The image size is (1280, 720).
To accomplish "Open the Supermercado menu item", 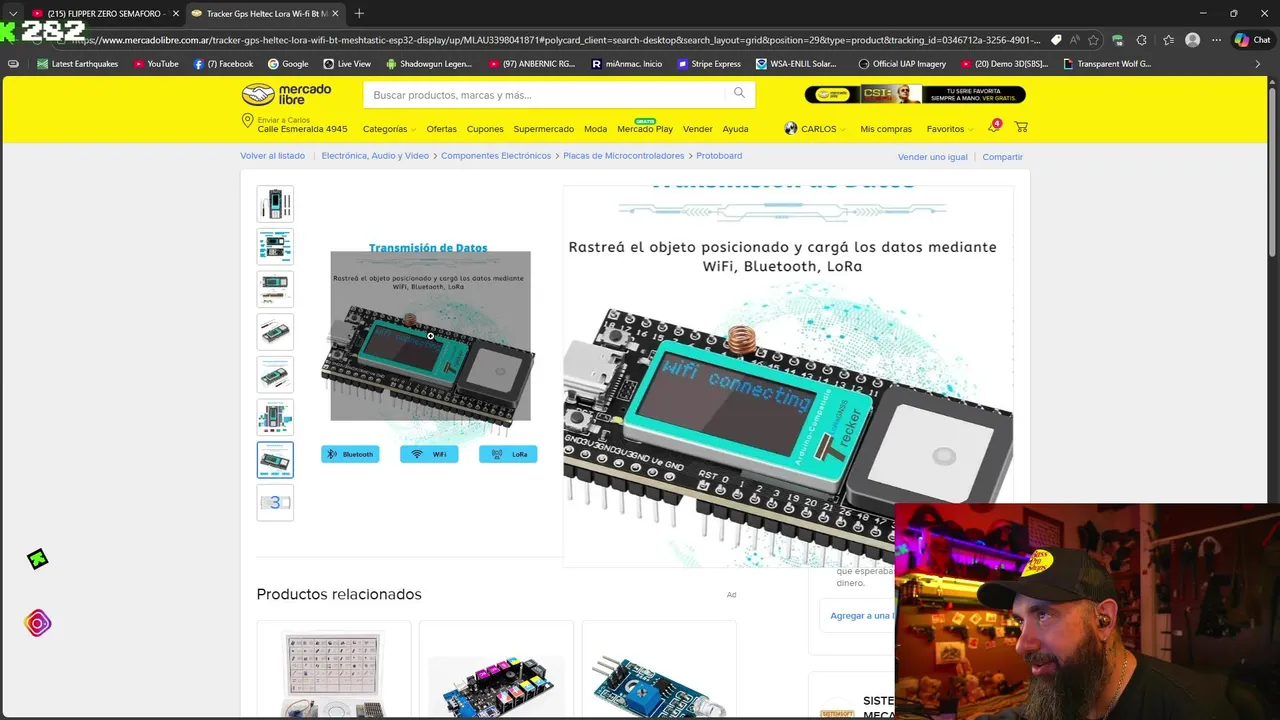I will click(x=544, y=129).
